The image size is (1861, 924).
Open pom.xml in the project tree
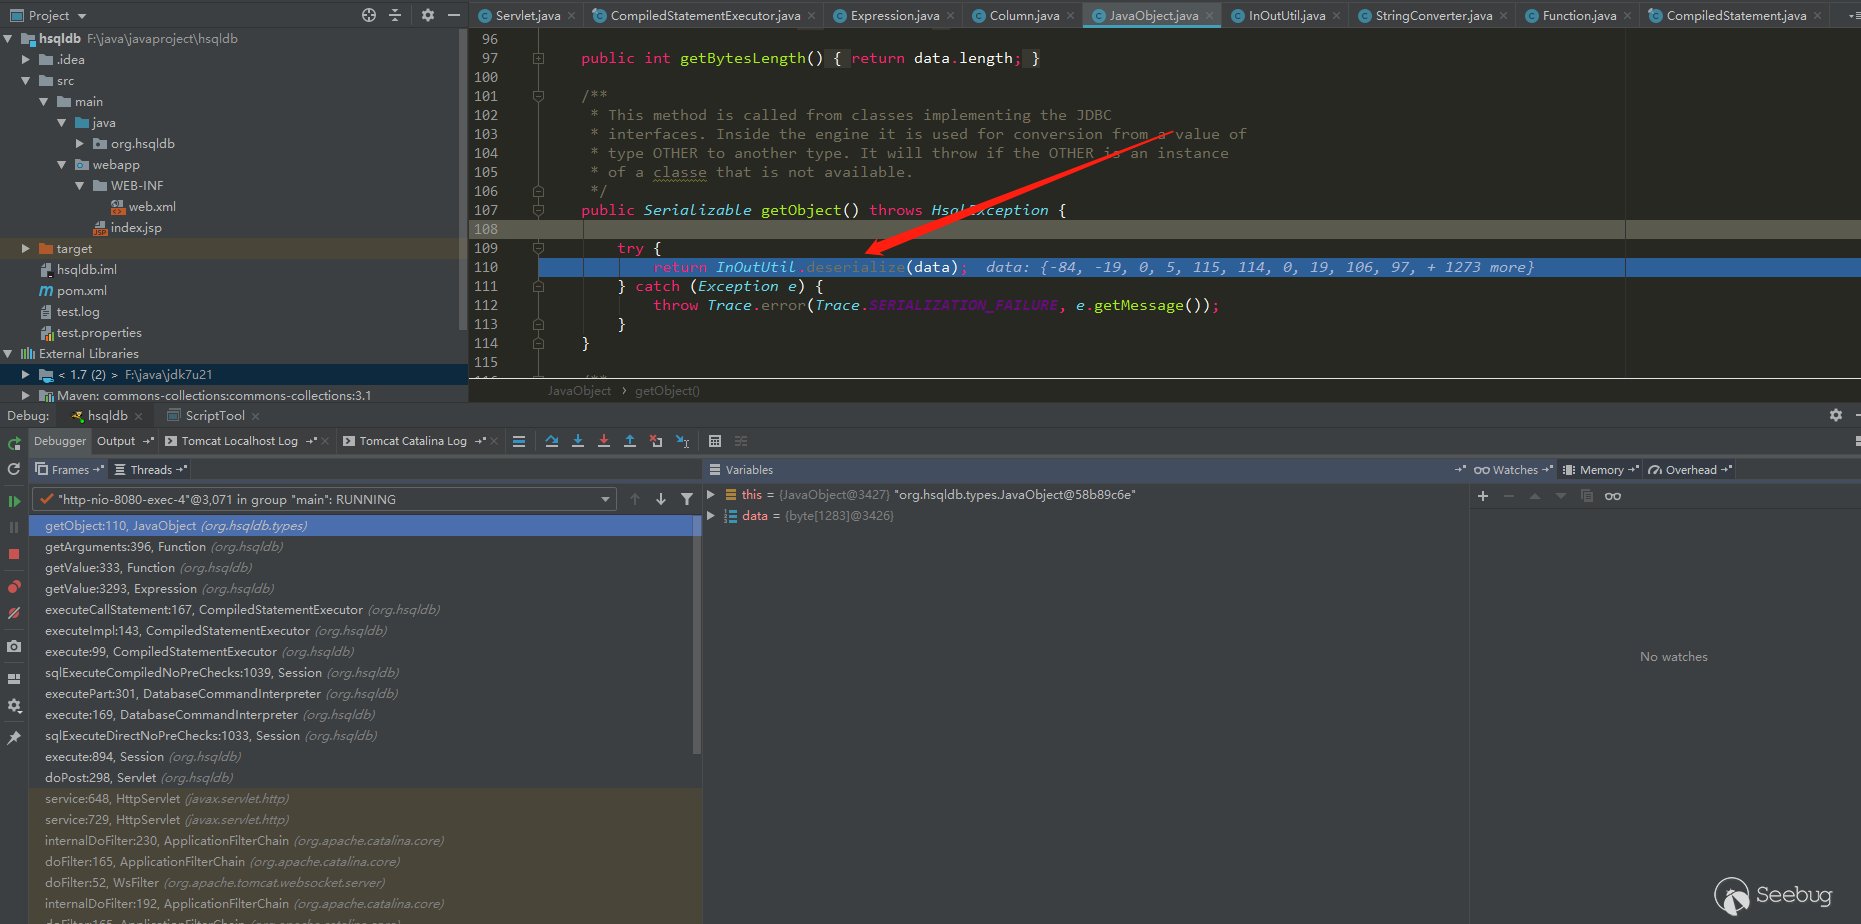81,291
